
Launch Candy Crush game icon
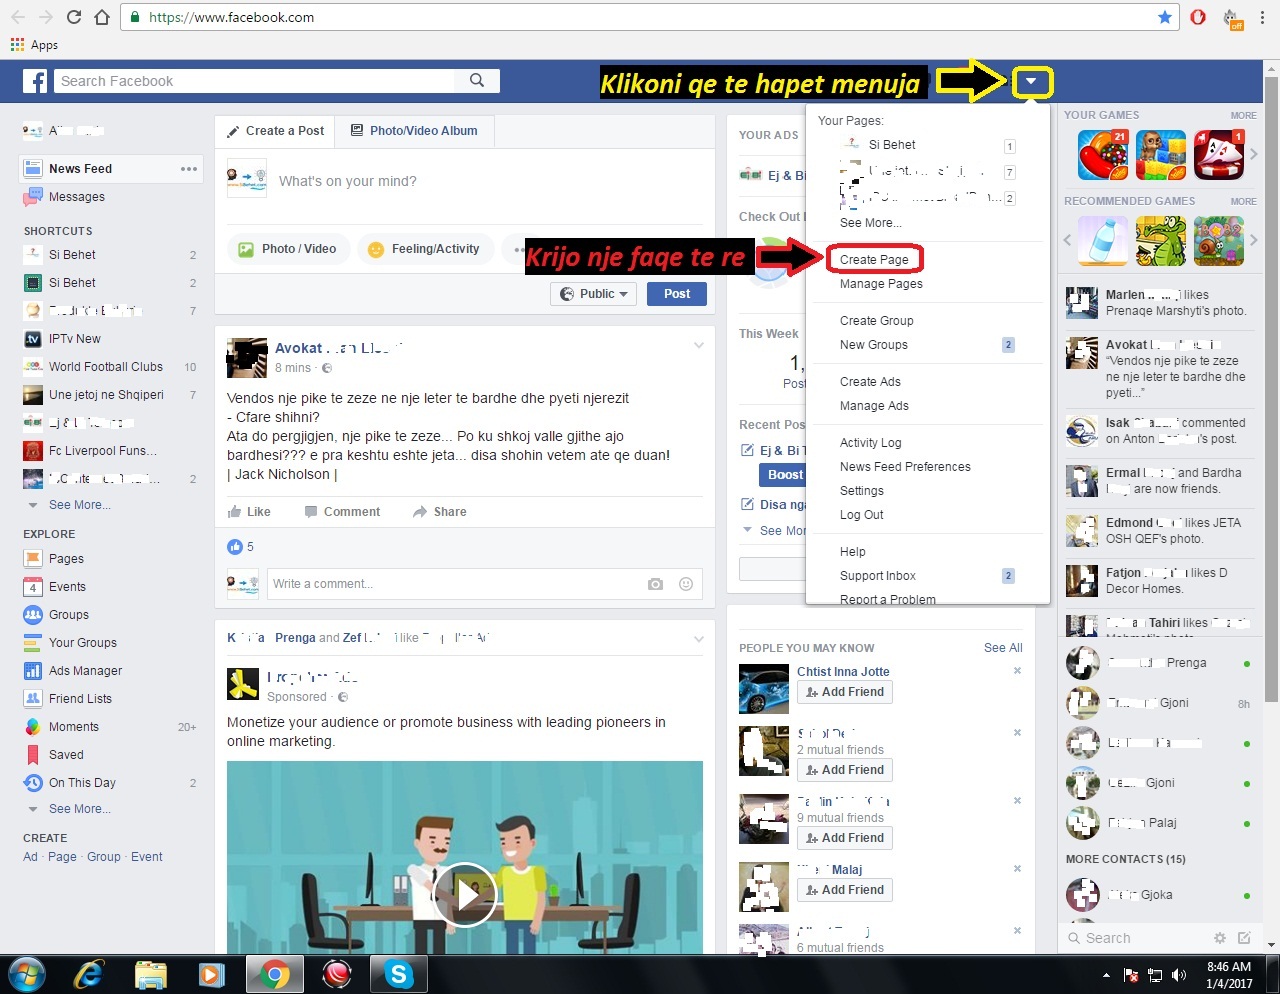pos(1103,155)
